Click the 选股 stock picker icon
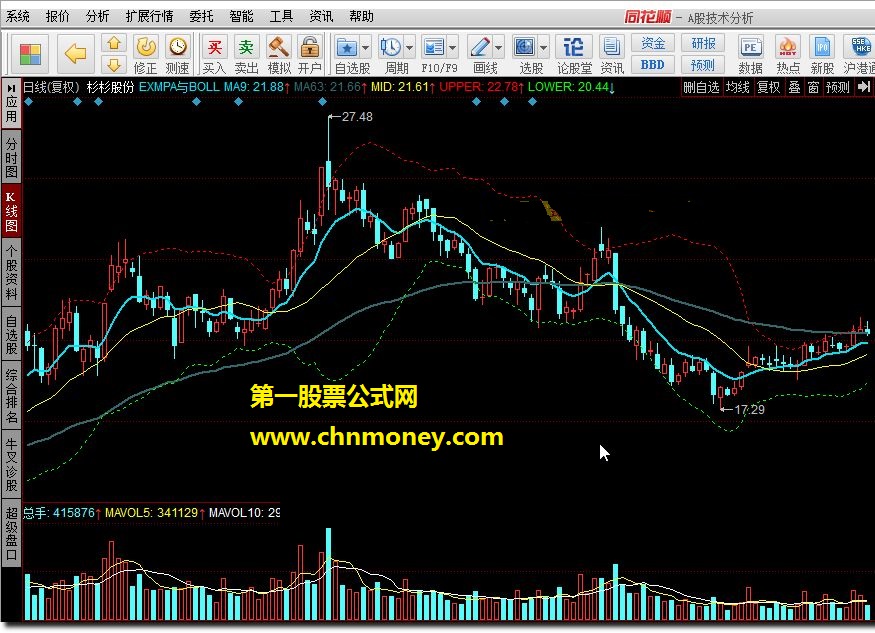Screen dimensions: 875x633 click(x=524, y=47)
